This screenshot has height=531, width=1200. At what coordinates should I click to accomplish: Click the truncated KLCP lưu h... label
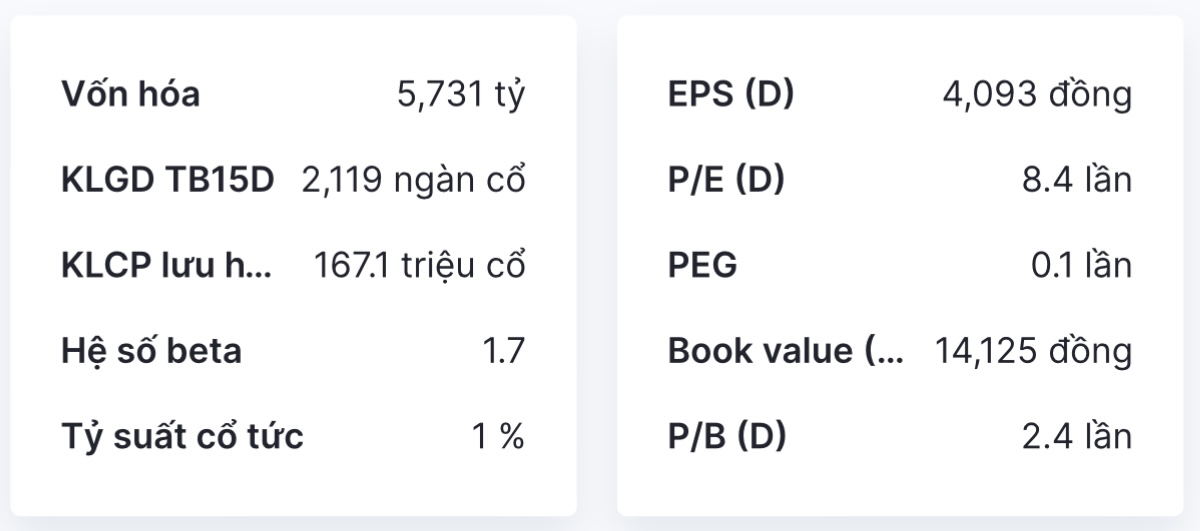[x=166, y=266]
